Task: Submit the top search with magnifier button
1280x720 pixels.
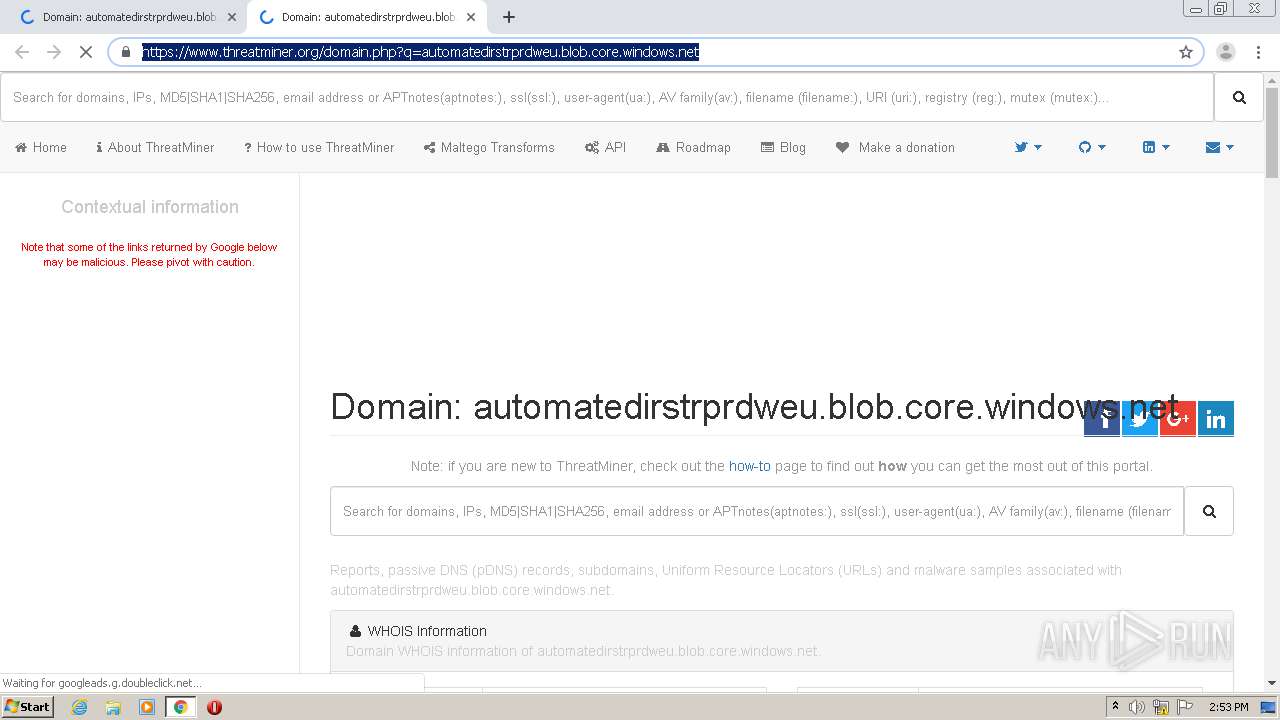Action: click(x=1239, y=97)
